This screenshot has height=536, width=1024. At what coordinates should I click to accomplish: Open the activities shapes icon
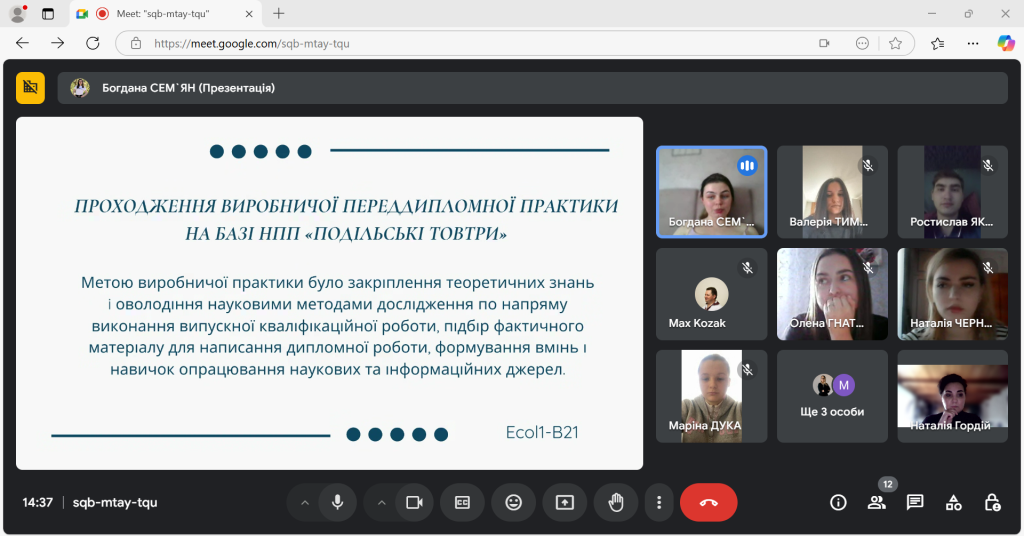953,502
